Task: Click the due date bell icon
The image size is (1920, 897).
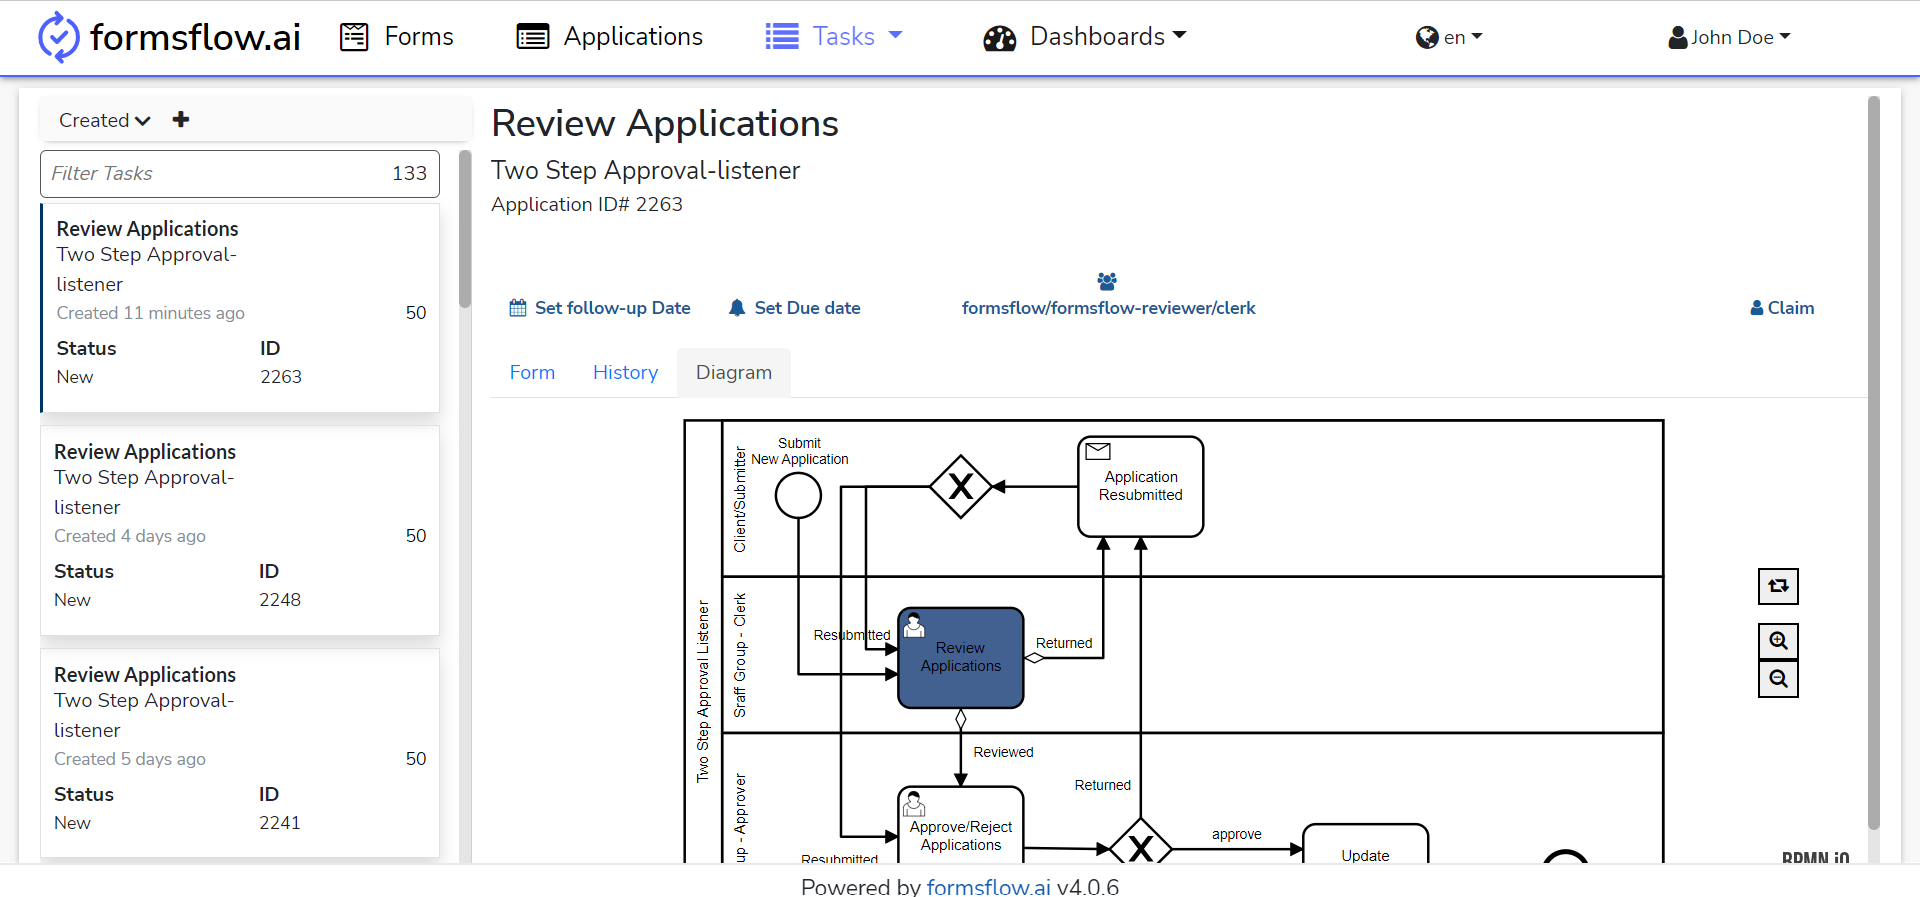Action: coord(737,308)
